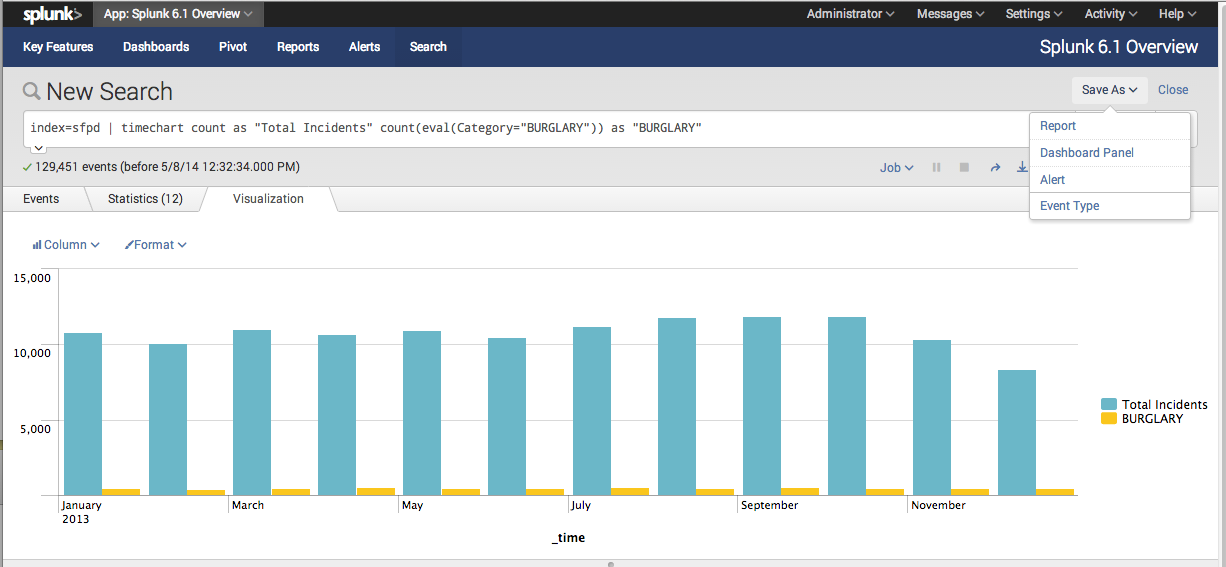Switch to the Statistics (12) tab
This screenshot has width=1226, height=567.
(145, 199)
